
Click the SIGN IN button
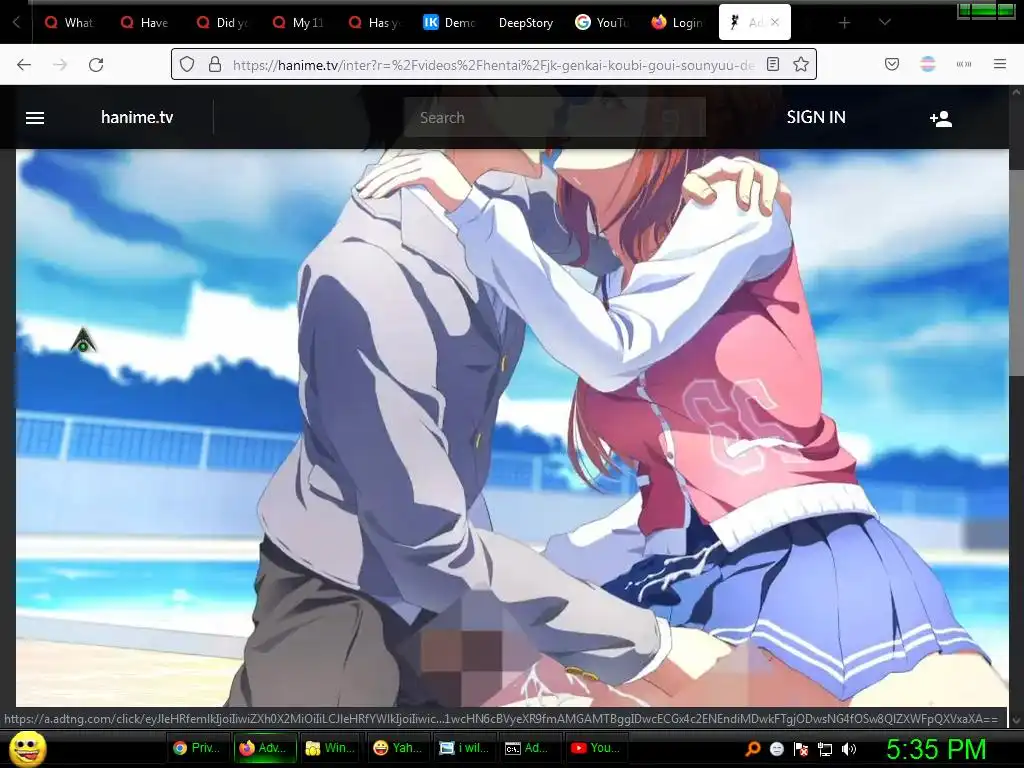(816, 118)
